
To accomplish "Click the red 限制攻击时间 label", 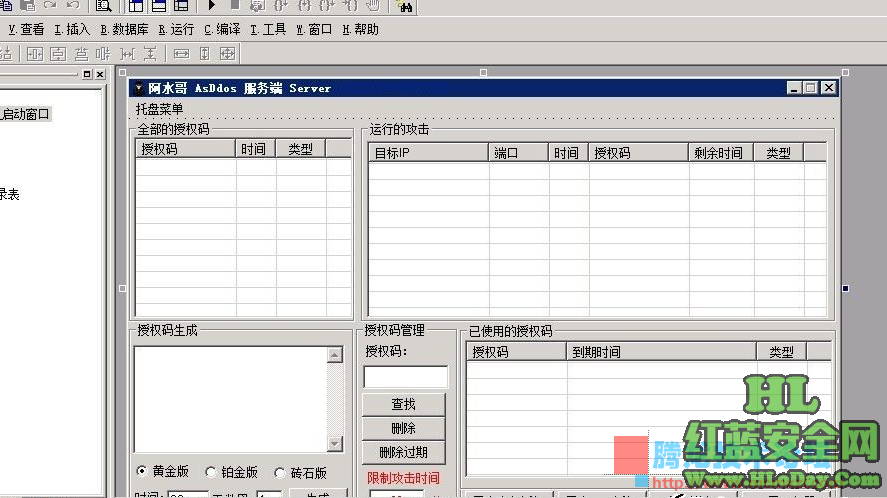I will tap(403, 478).
